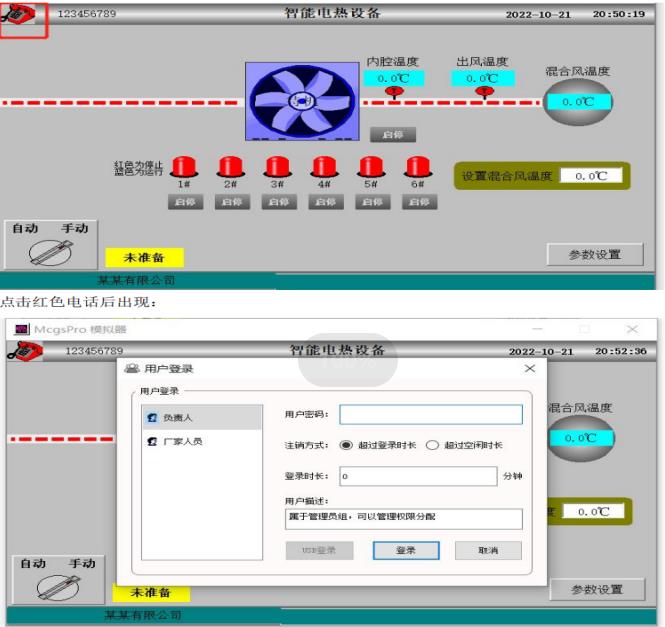Click the 用户登录 dialog title icon

pos(132,368)
